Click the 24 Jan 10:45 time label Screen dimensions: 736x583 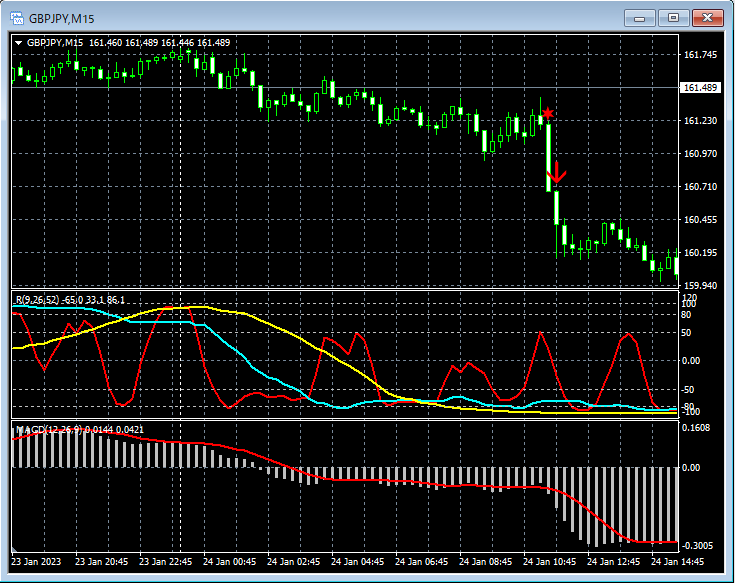[548, 561]
